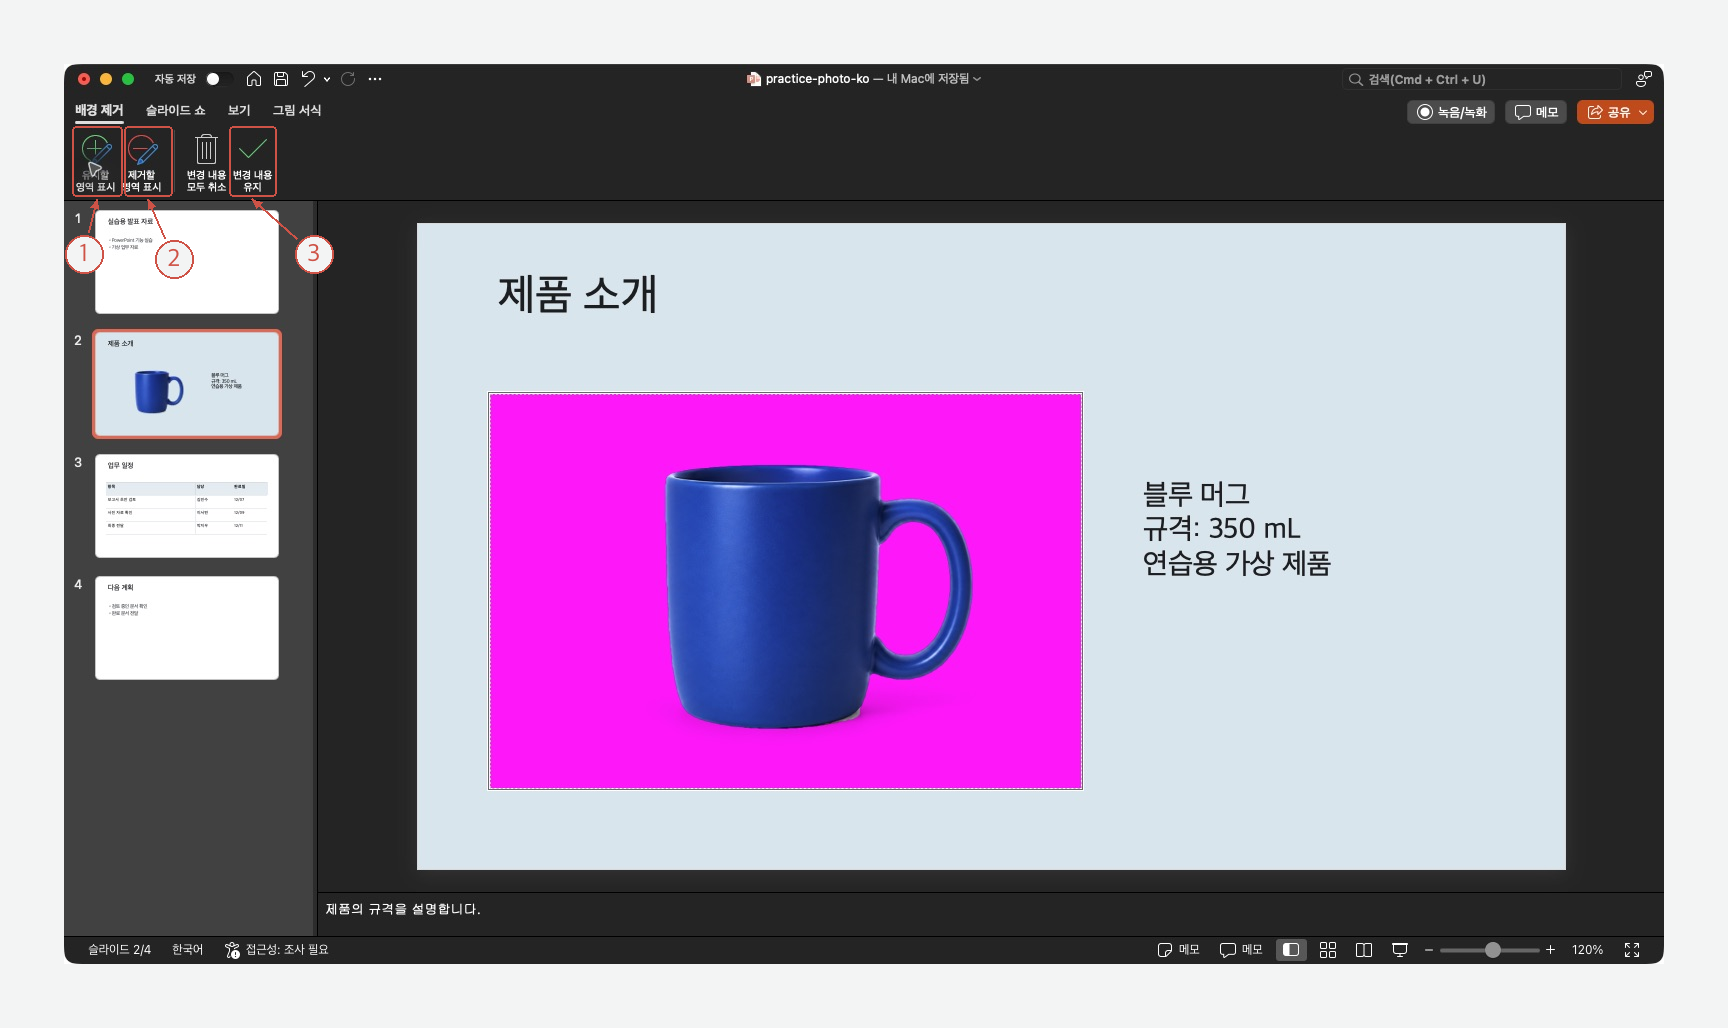Go to Home icon in title bar
This screenshot has width=1728, height=1028.
click(x=254, y=79)
